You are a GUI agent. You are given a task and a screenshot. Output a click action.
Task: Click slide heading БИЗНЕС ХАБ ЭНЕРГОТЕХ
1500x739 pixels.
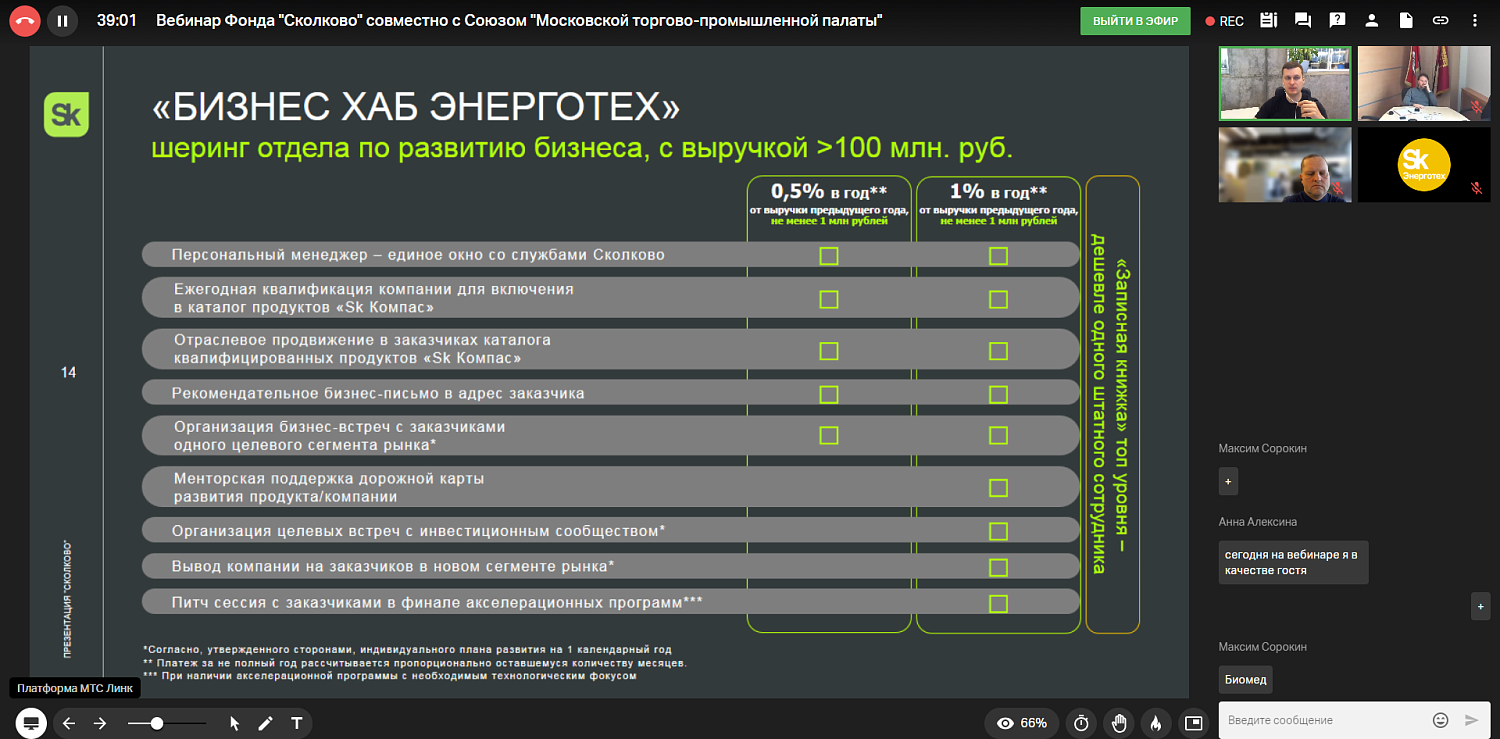coord(416,108)
